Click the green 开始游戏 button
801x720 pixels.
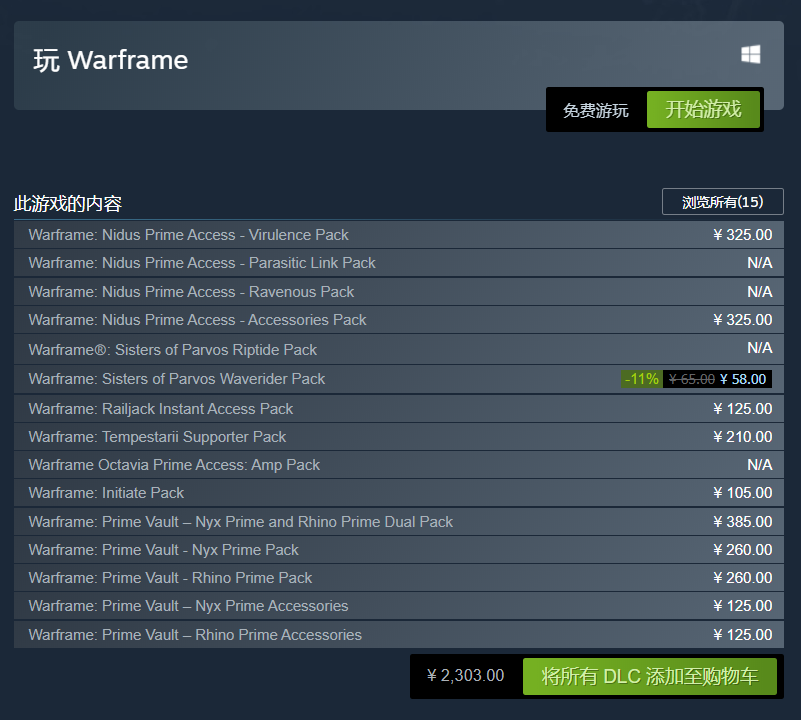[703, 109]
